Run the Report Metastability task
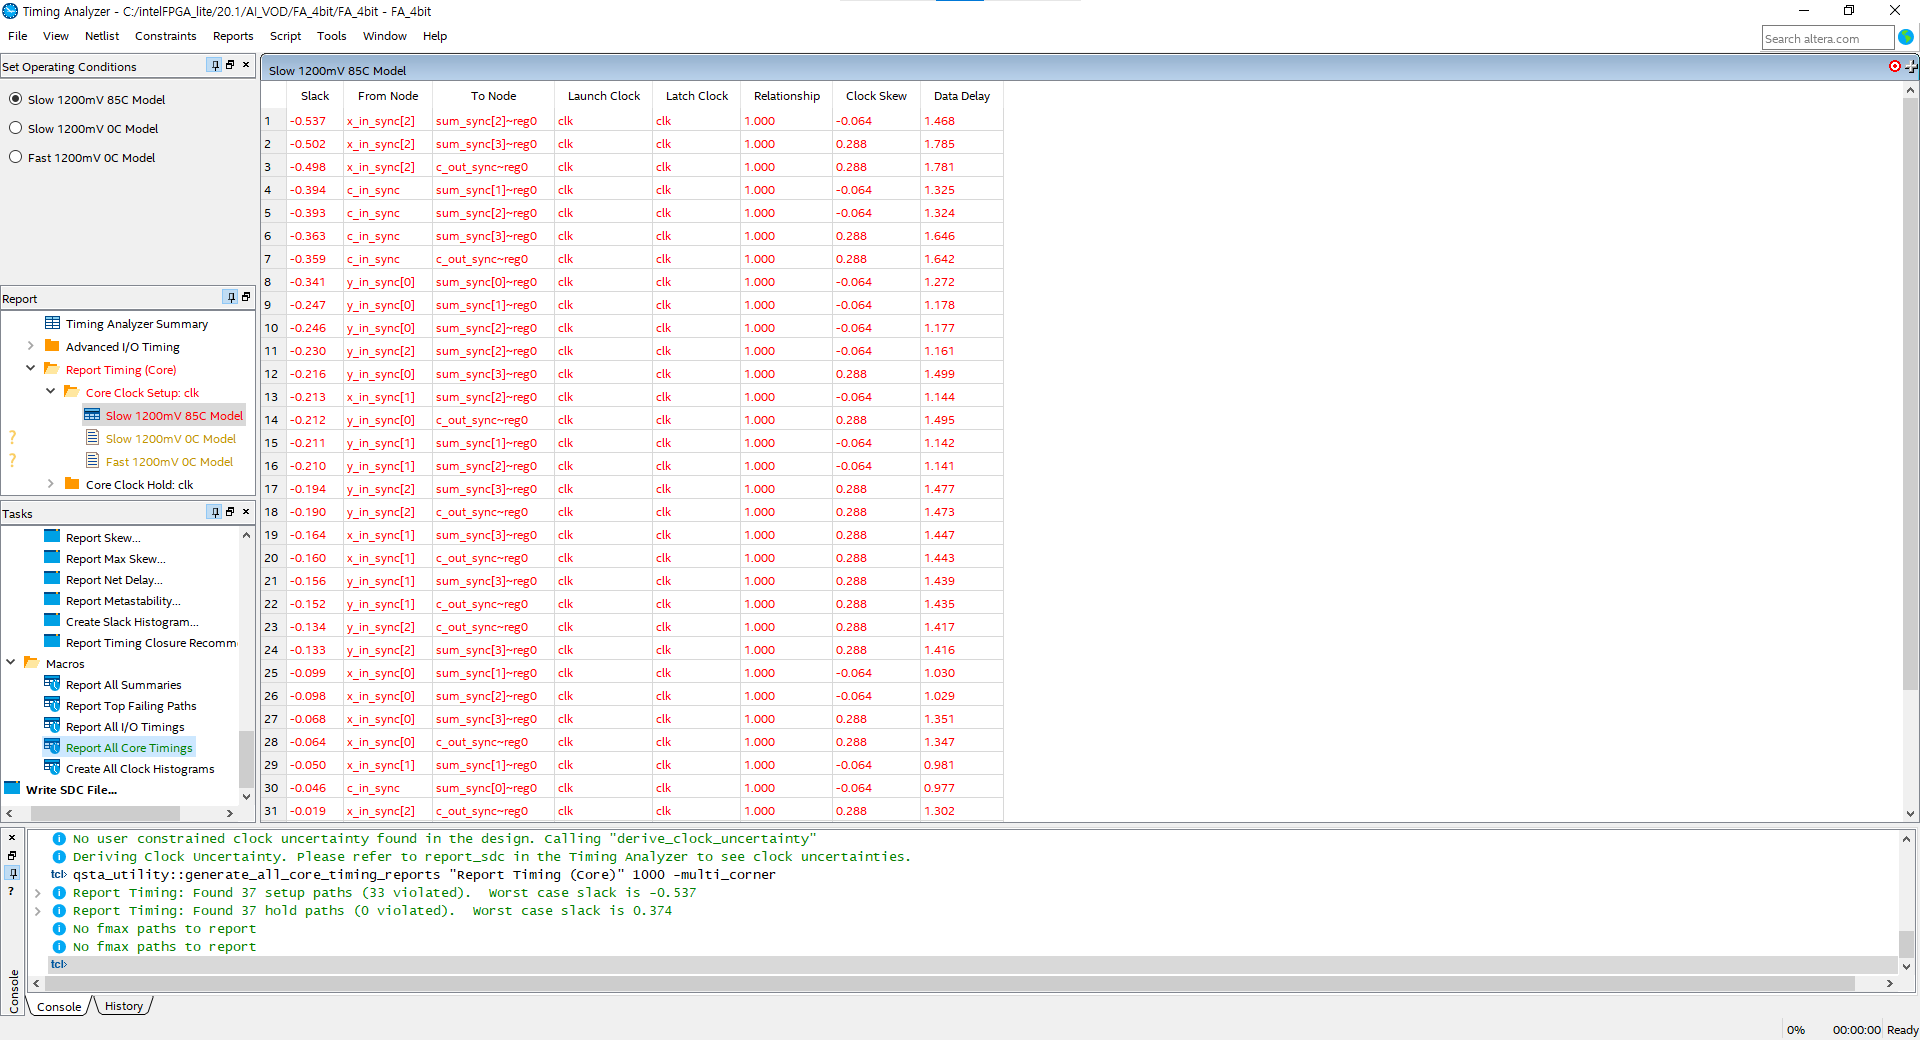The width and height of the screenshot is (1920, 1040). click(x=123, y=601)
